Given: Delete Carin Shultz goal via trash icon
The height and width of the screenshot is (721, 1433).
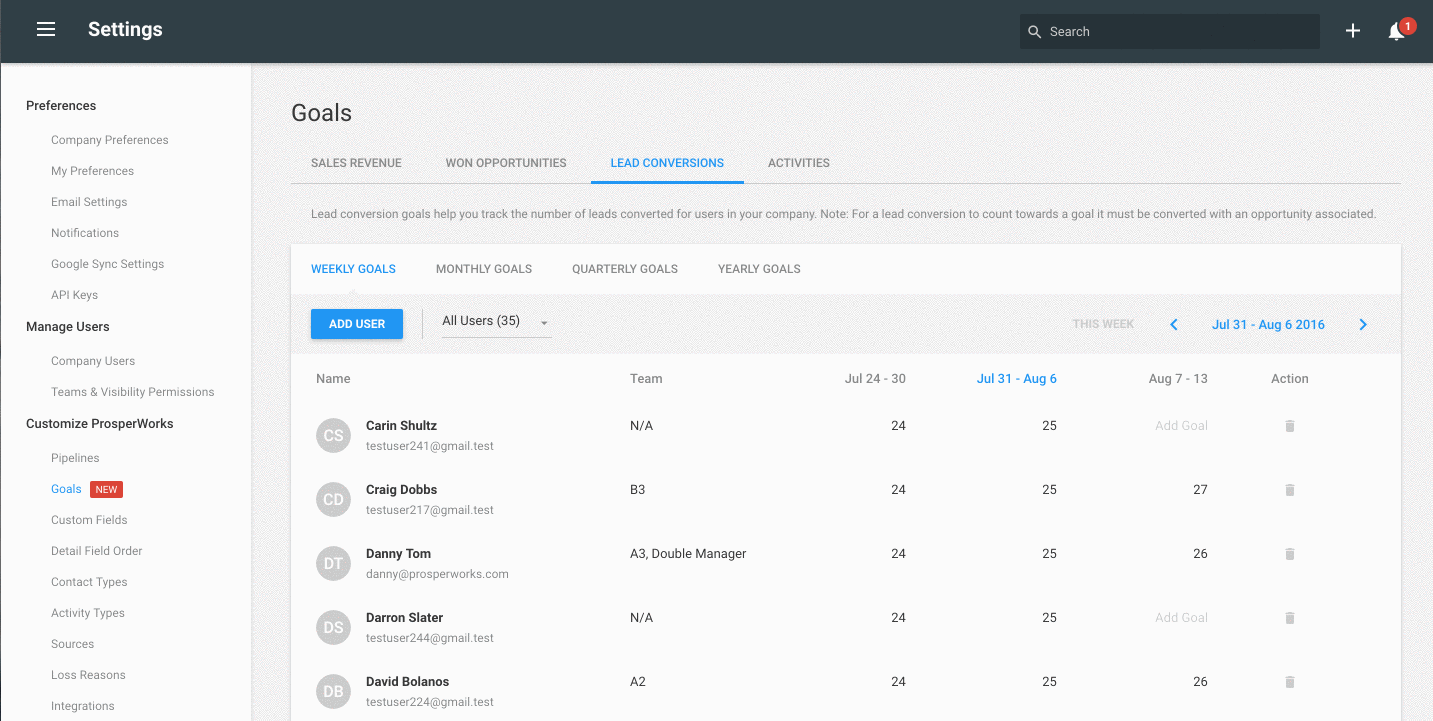Looking at the screenshot, I should tap(1290, 426).
